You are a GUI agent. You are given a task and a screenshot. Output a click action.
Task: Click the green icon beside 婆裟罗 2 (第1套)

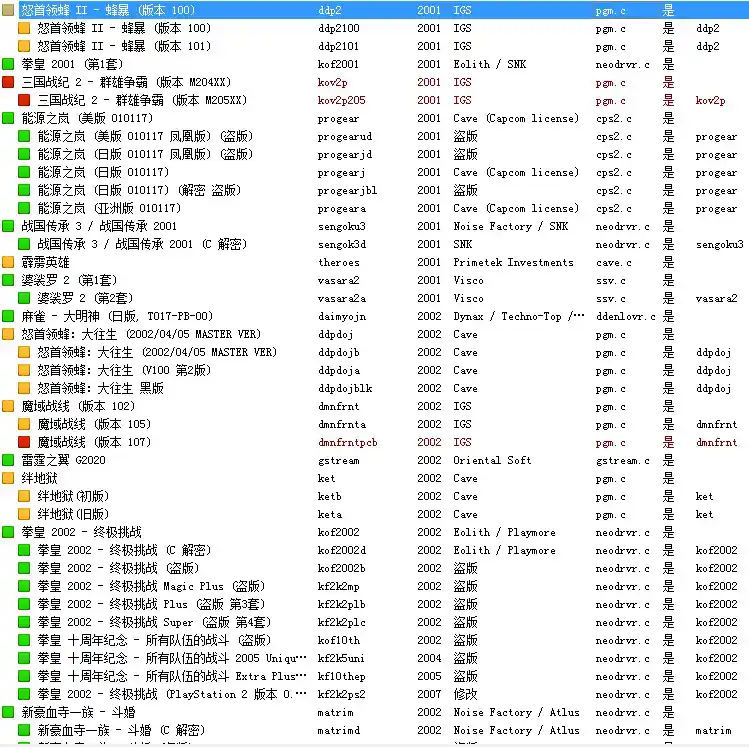(8, 280)
